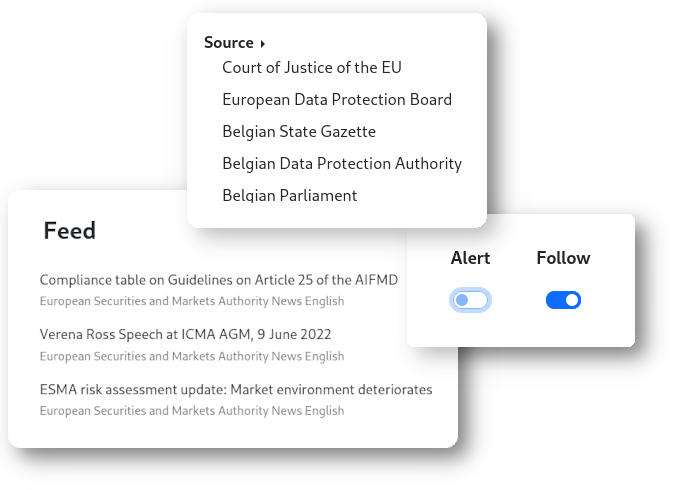The height and width of the screenshot is (490, 674).
Task: Choose European Data Protection Board source
Action: click(337, 100)
